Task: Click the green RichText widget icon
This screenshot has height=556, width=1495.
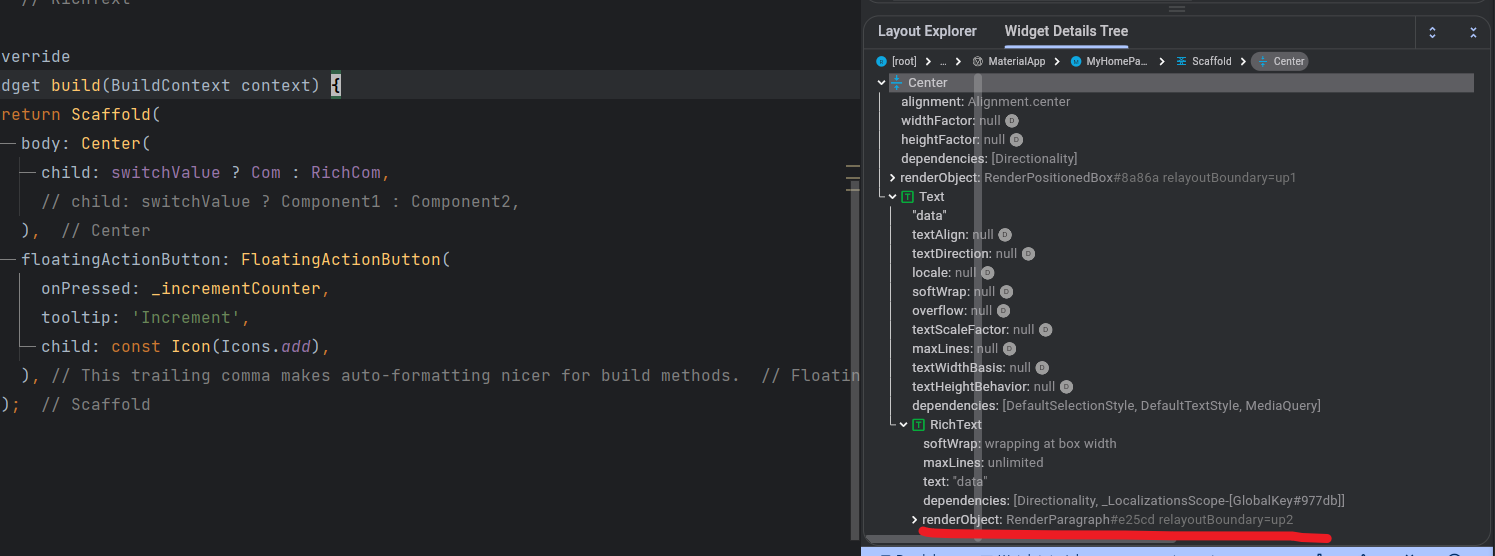Action: (x=918, y=425)
